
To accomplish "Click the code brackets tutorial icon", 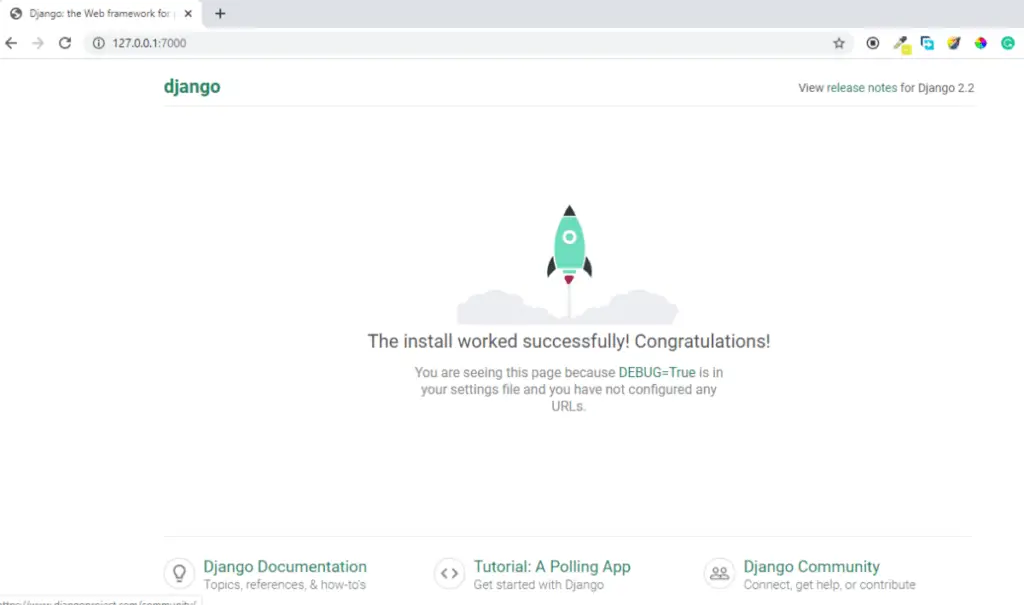I will (x=449, y=574).
